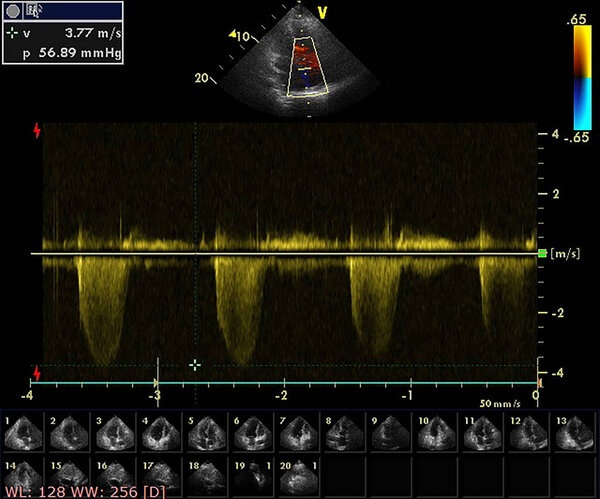Open thumbnail 6
The image size is (600, 499).
[x=253, y=432]
